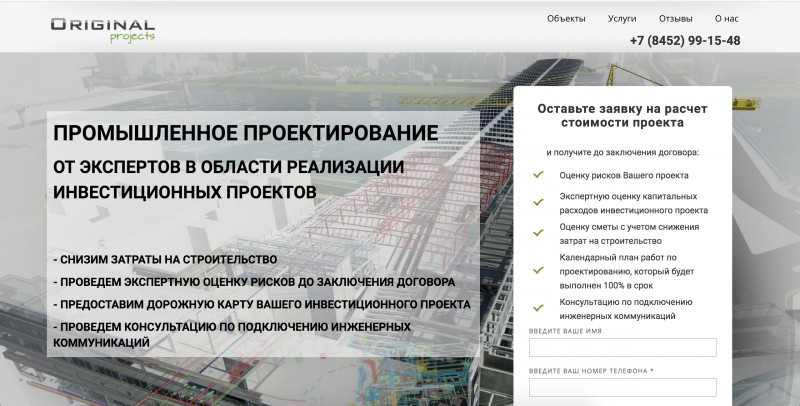Screen dimensions: 800x406
Task: Focus the Введите ваше имя input field
Action: coord(622,347)
